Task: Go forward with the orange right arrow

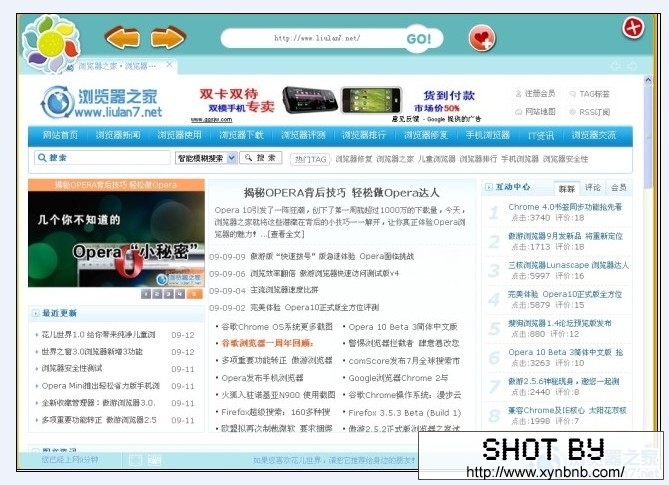Action: click(168, 38)
